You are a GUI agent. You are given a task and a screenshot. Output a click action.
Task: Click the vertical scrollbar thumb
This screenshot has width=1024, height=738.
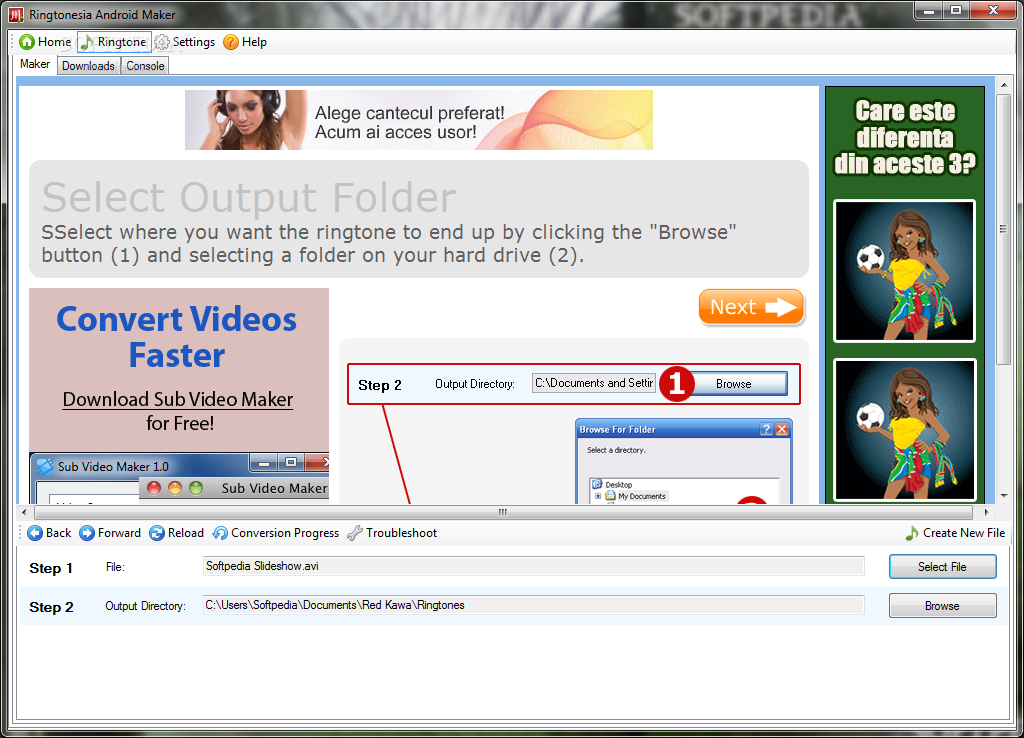(1003, 229)
